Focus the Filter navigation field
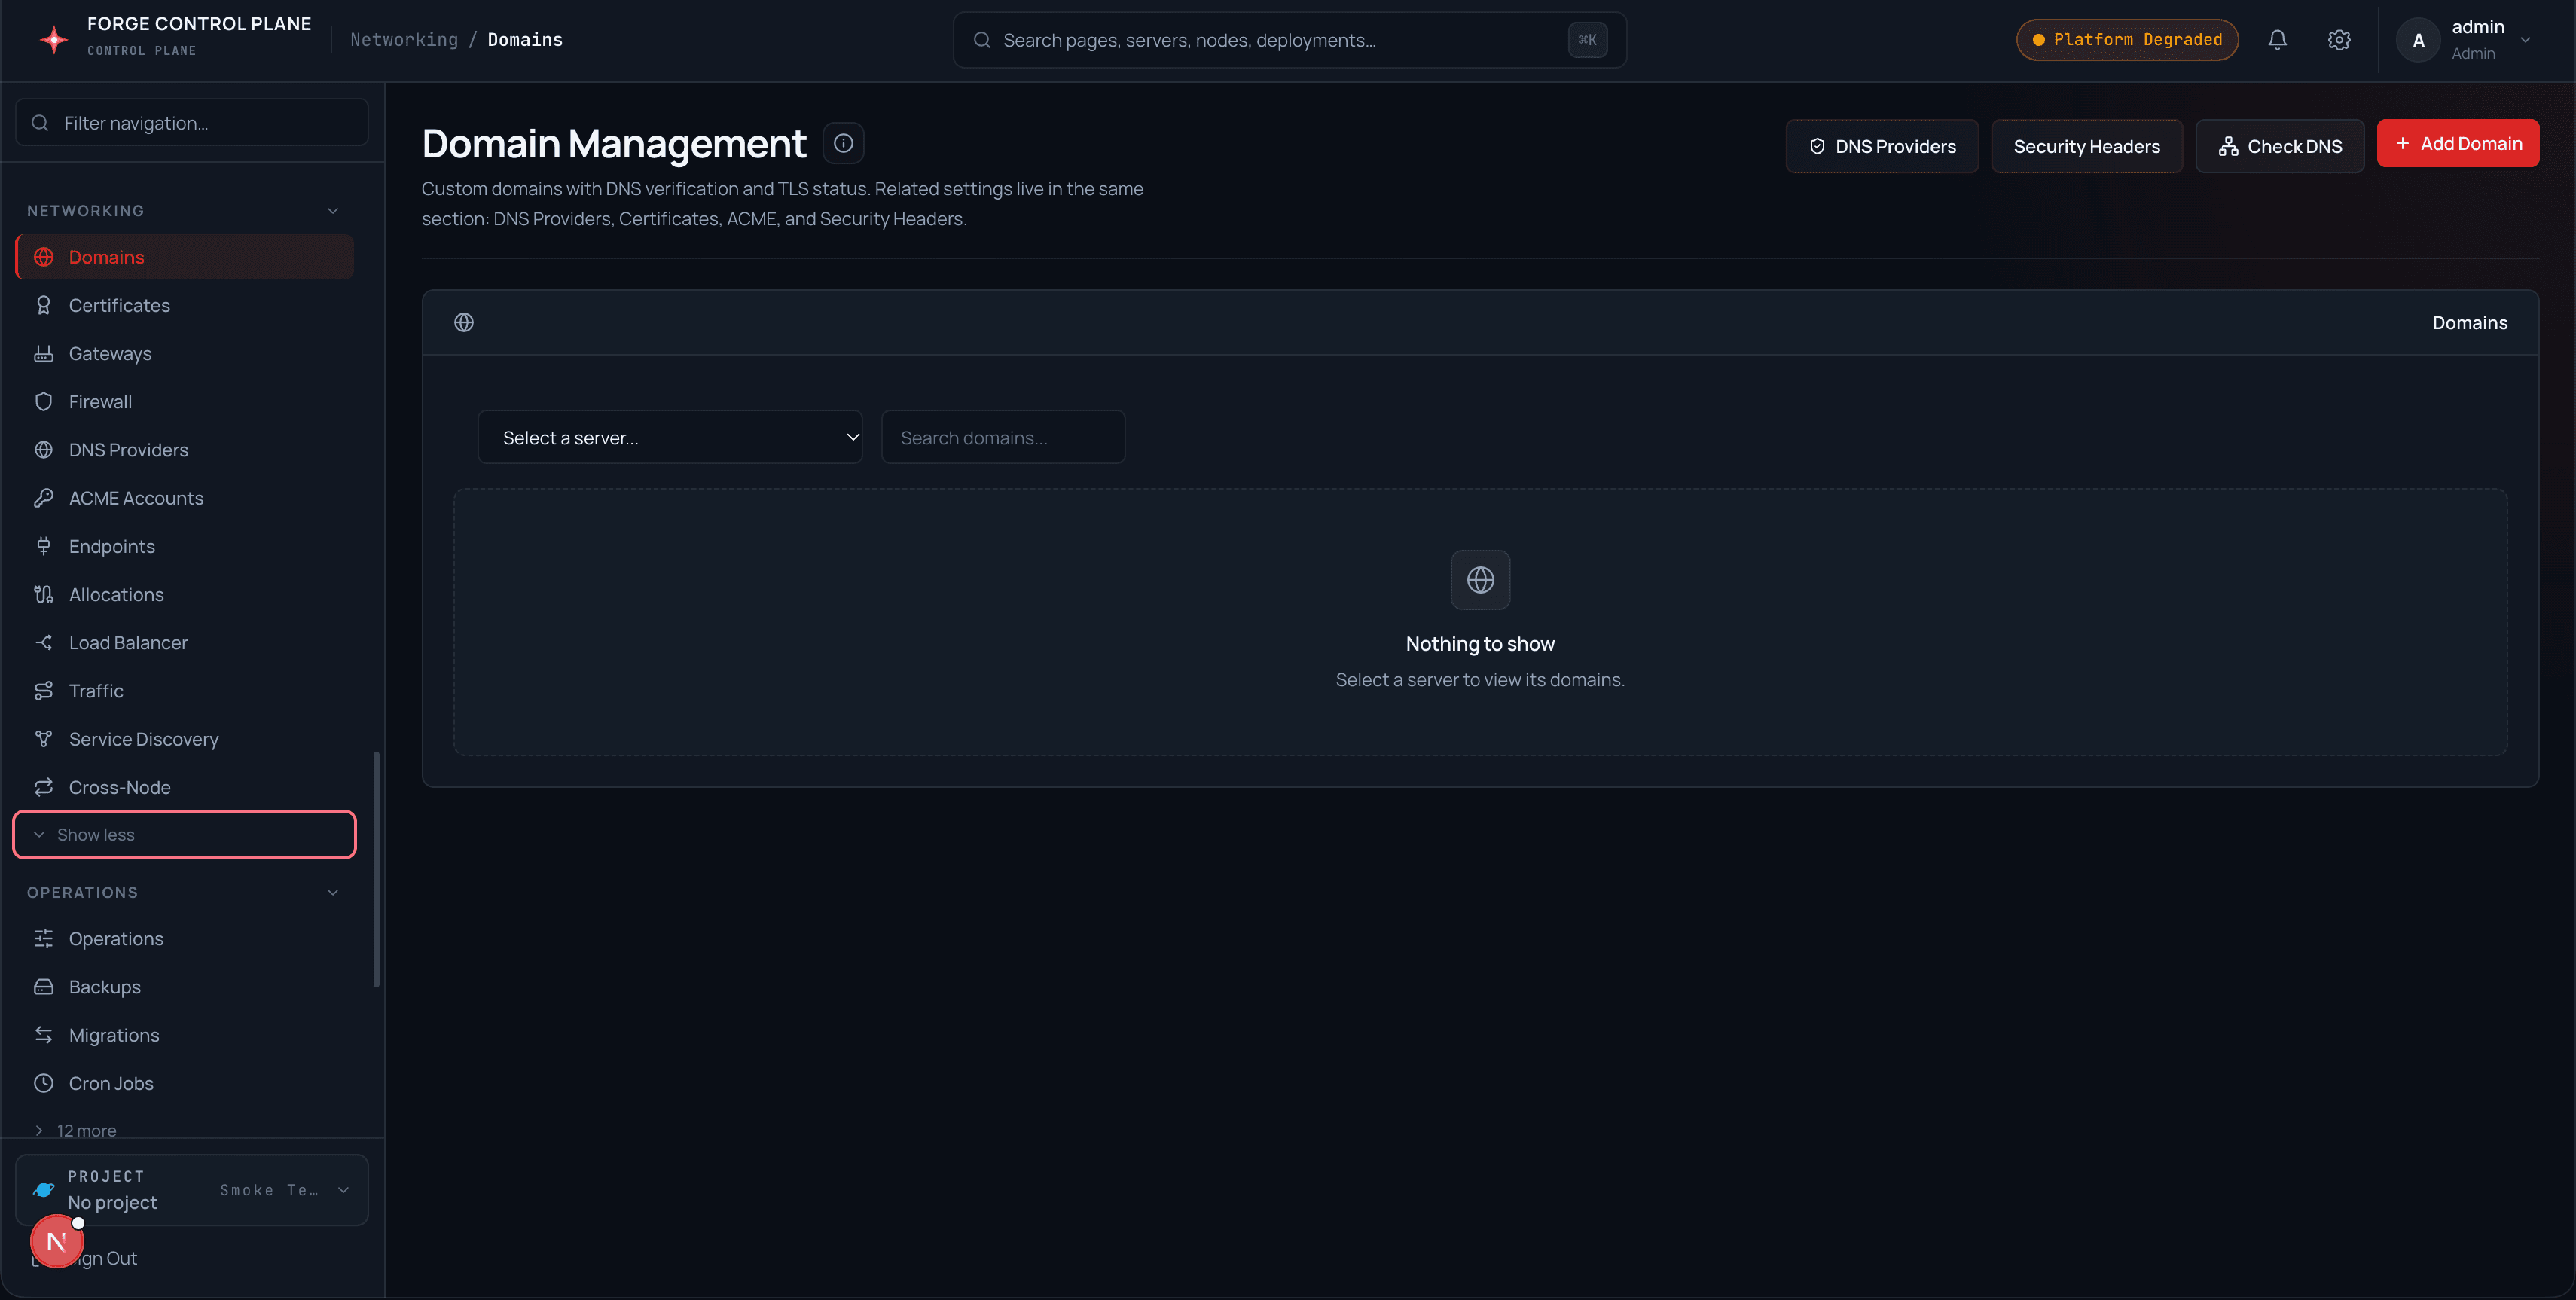The width and height of the screenshot is (2576, 1300). click(x=192, y=122)
